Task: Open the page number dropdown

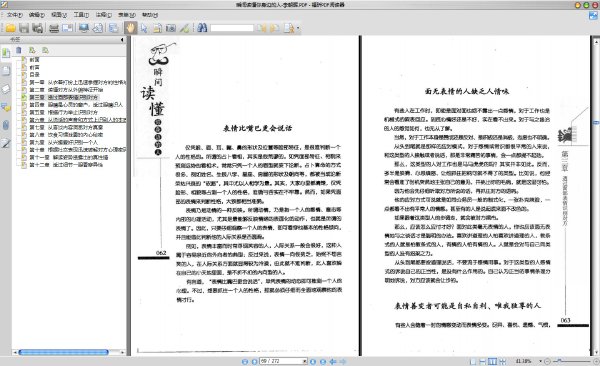Action: [x=305, y=361]
